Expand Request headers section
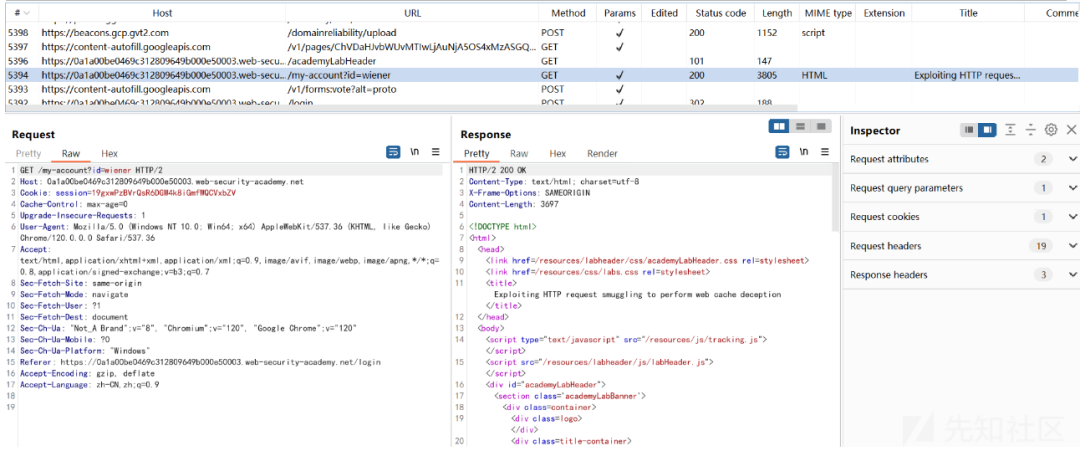Screen dimensions: 1080x451 (x=961, y=246)
